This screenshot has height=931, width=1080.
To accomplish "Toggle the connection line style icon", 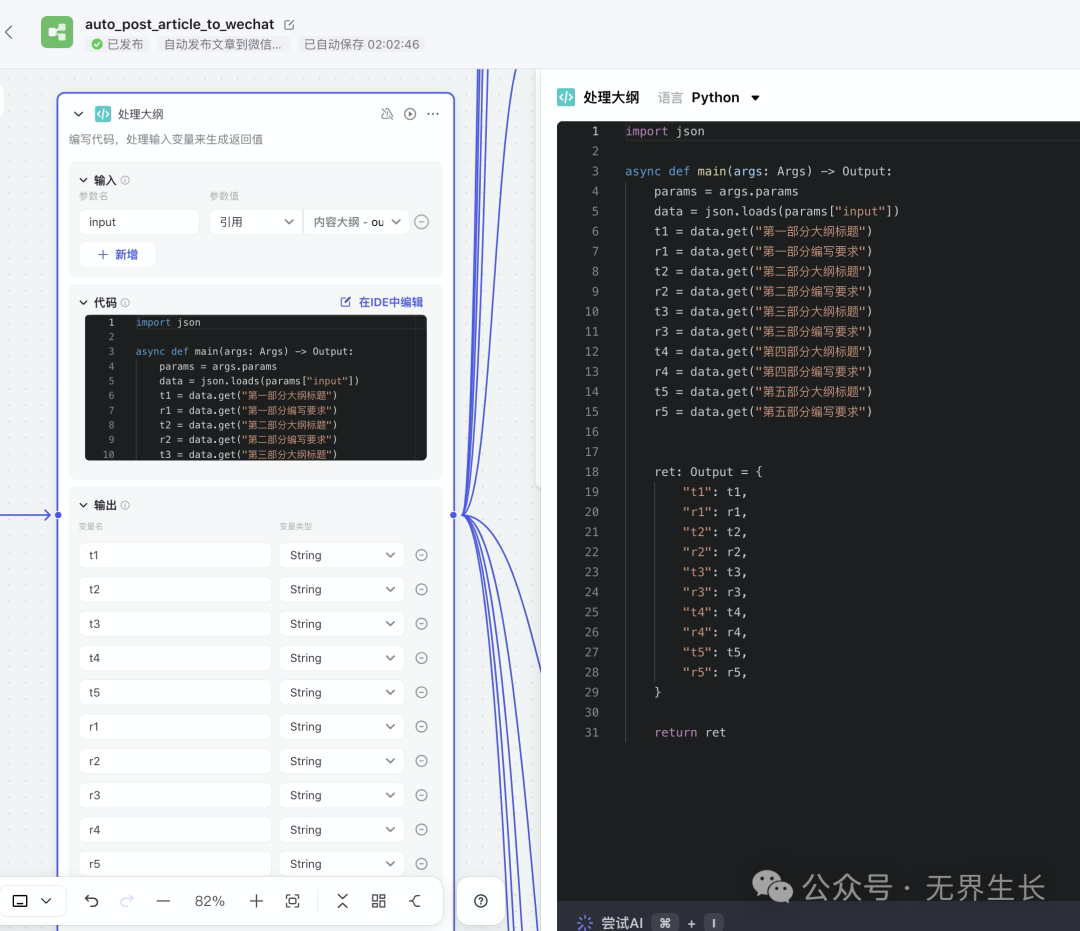I will point(415,901).
